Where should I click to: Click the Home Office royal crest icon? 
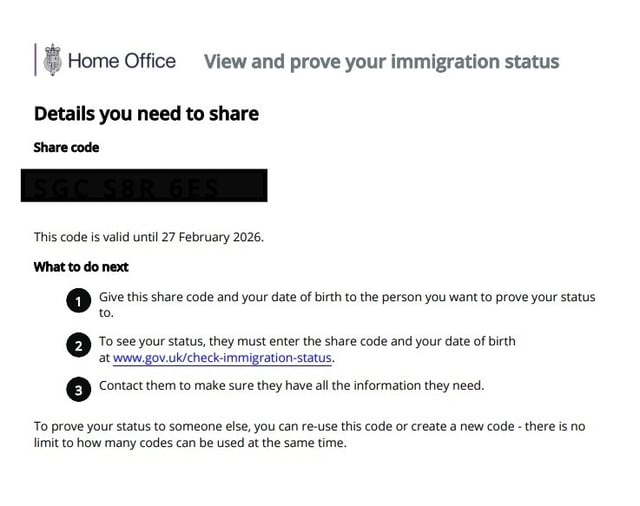[x=52, y=60]
